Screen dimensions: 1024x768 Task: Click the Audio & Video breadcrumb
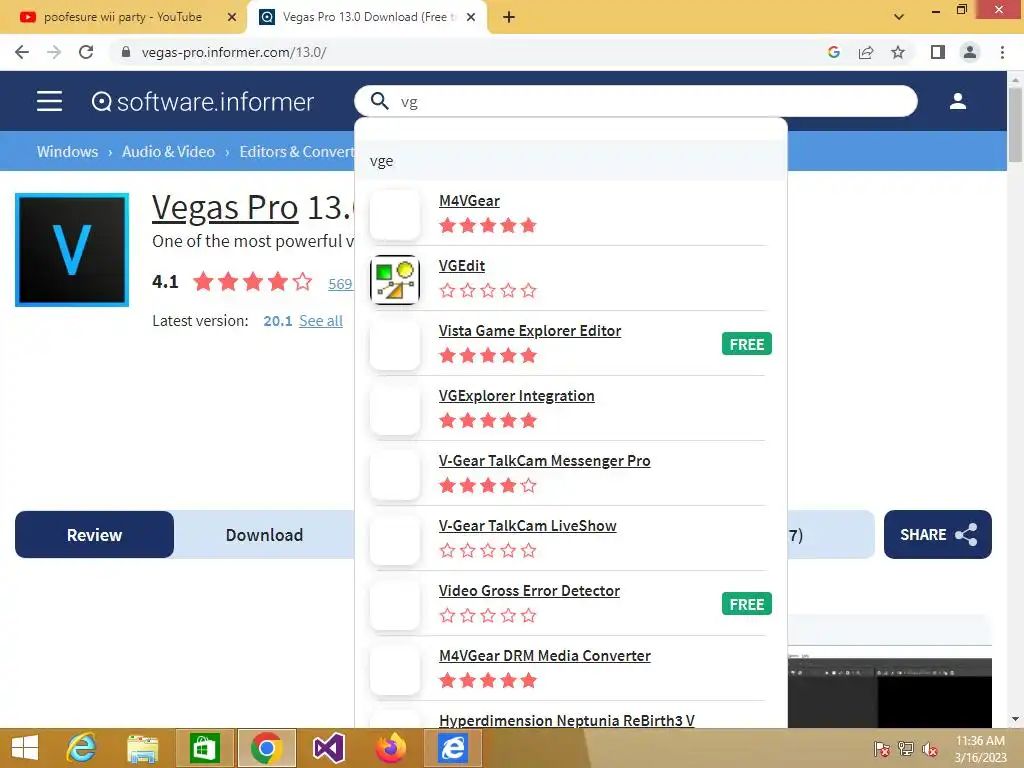click(x=168, y=152)
